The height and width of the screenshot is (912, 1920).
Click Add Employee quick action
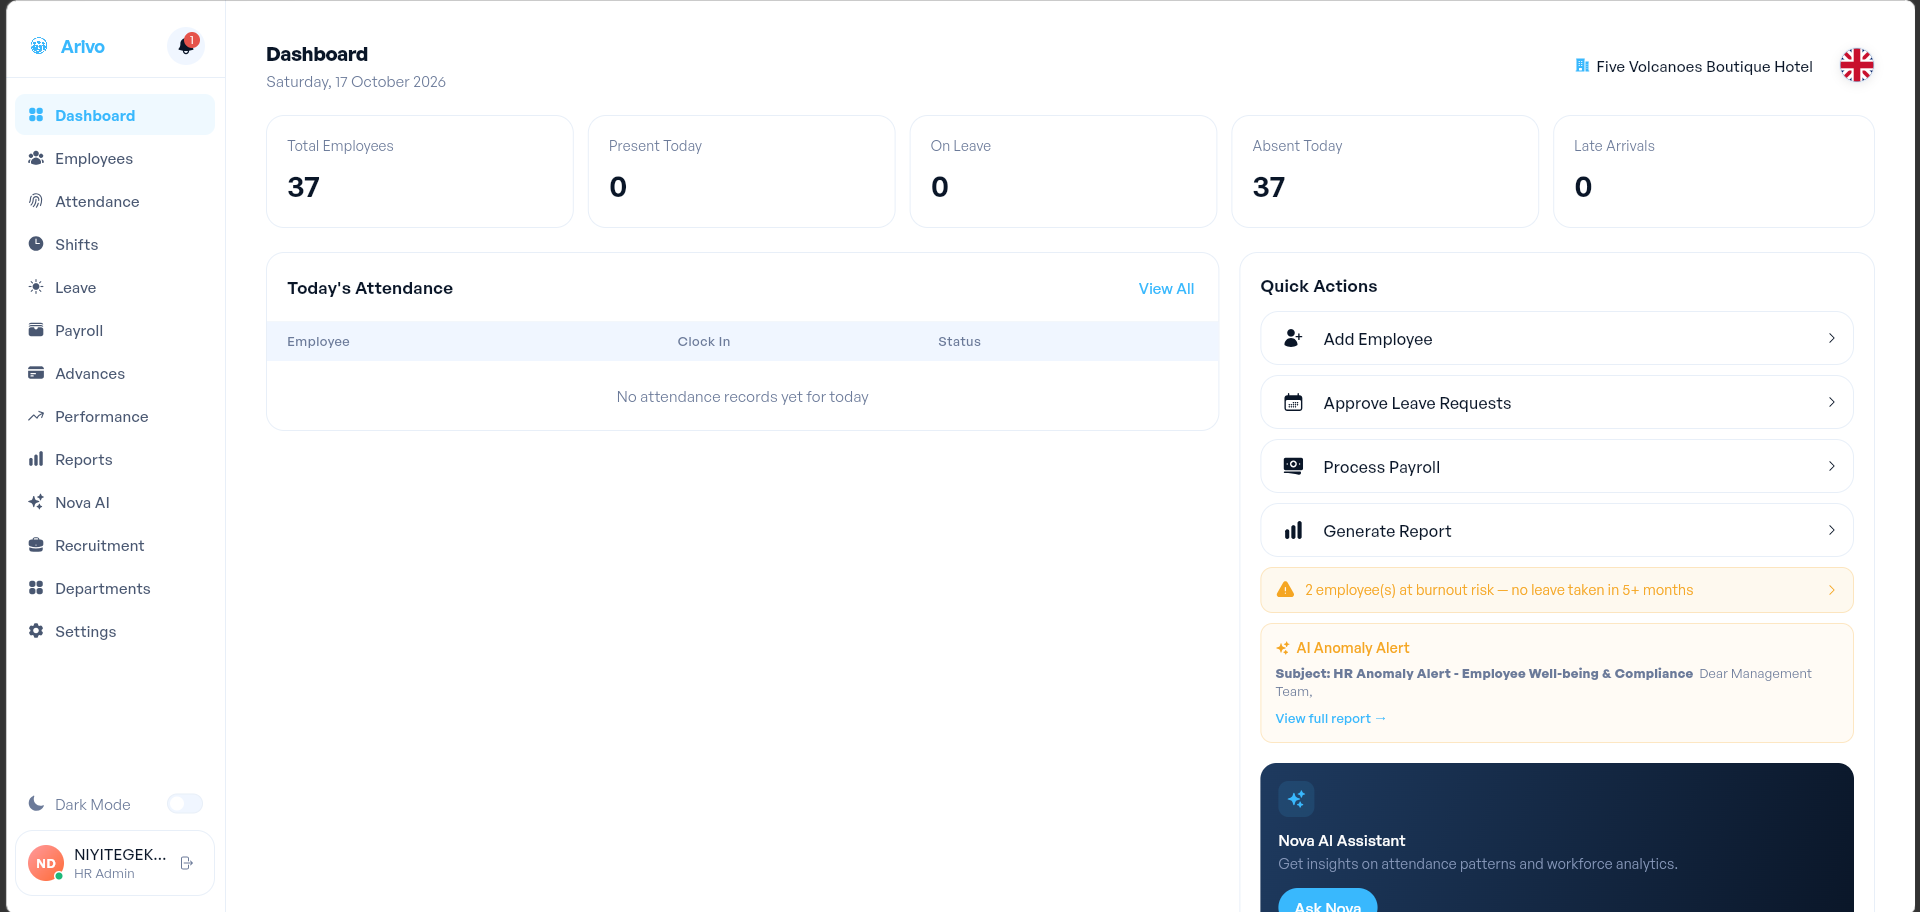(x=1556, y=338)
